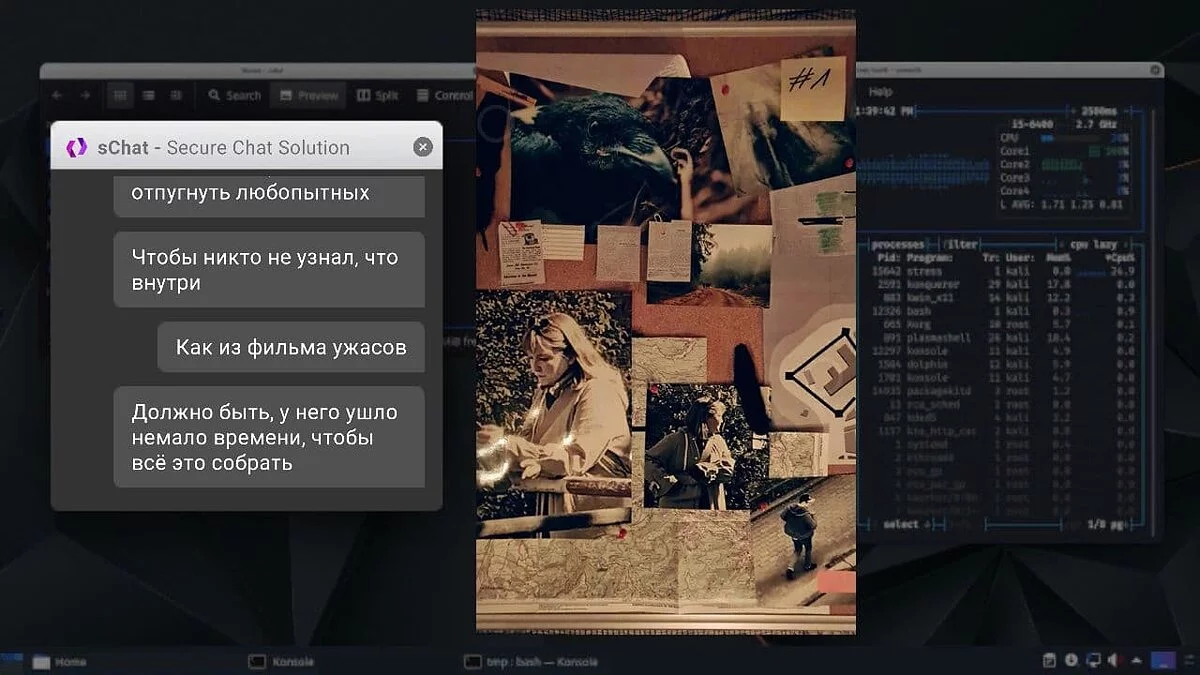
Task: Open Search in the Dolphin toolbar
Action: [234, 95]
